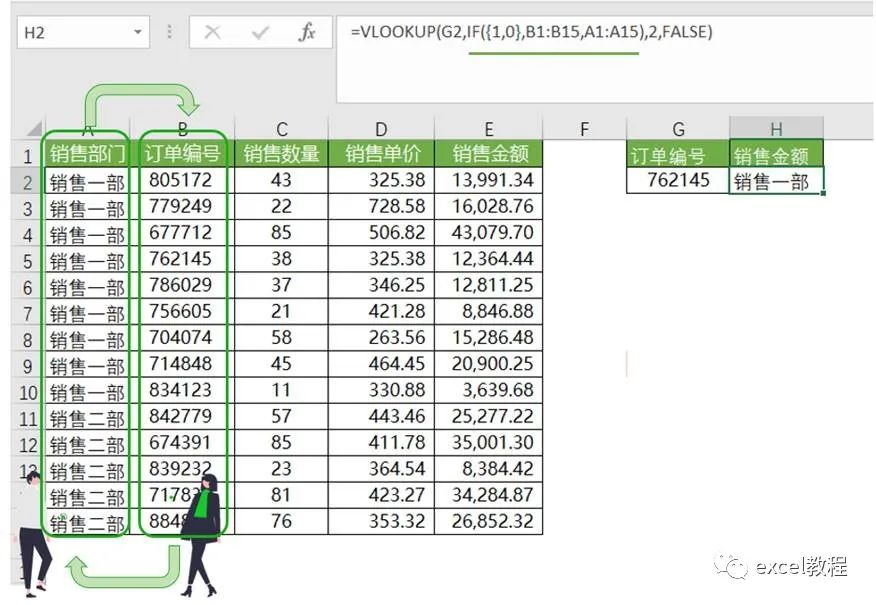This screenshot has width=876, height=605.
Task: Select cell G2 containing 762145
Action: [x=678, y=180]
